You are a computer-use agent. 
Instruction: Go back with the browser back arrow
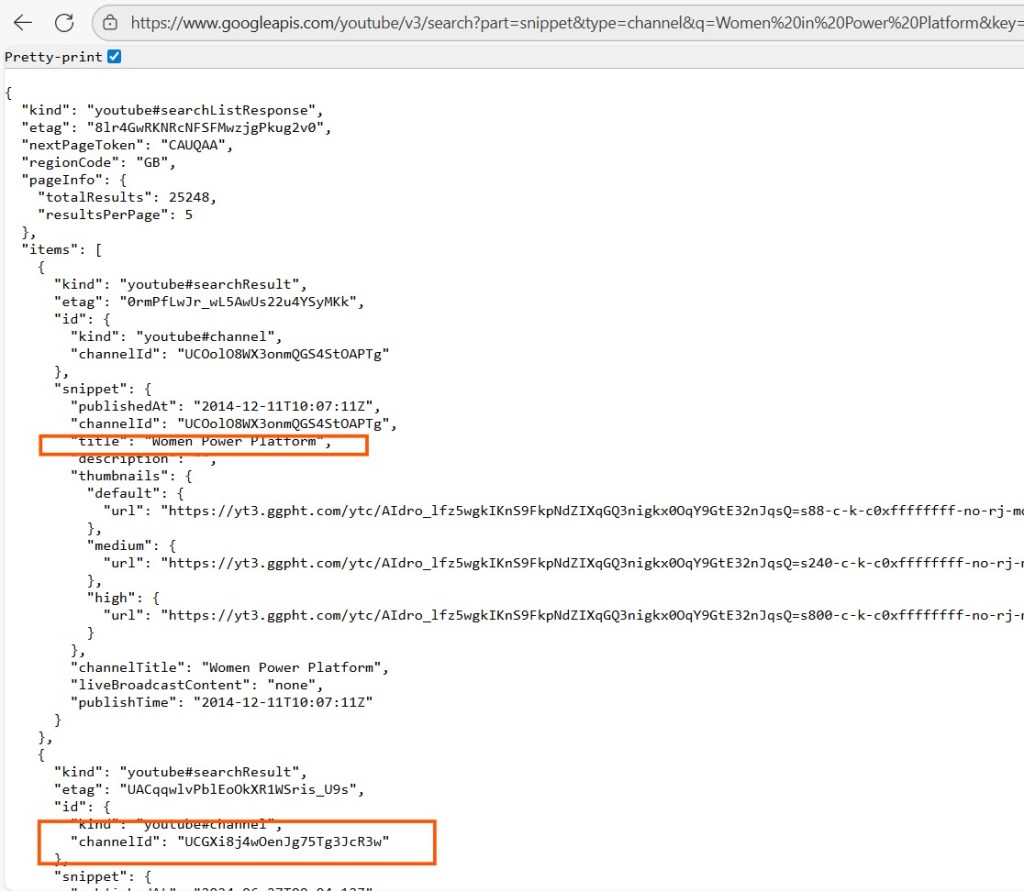click(22, 22)
